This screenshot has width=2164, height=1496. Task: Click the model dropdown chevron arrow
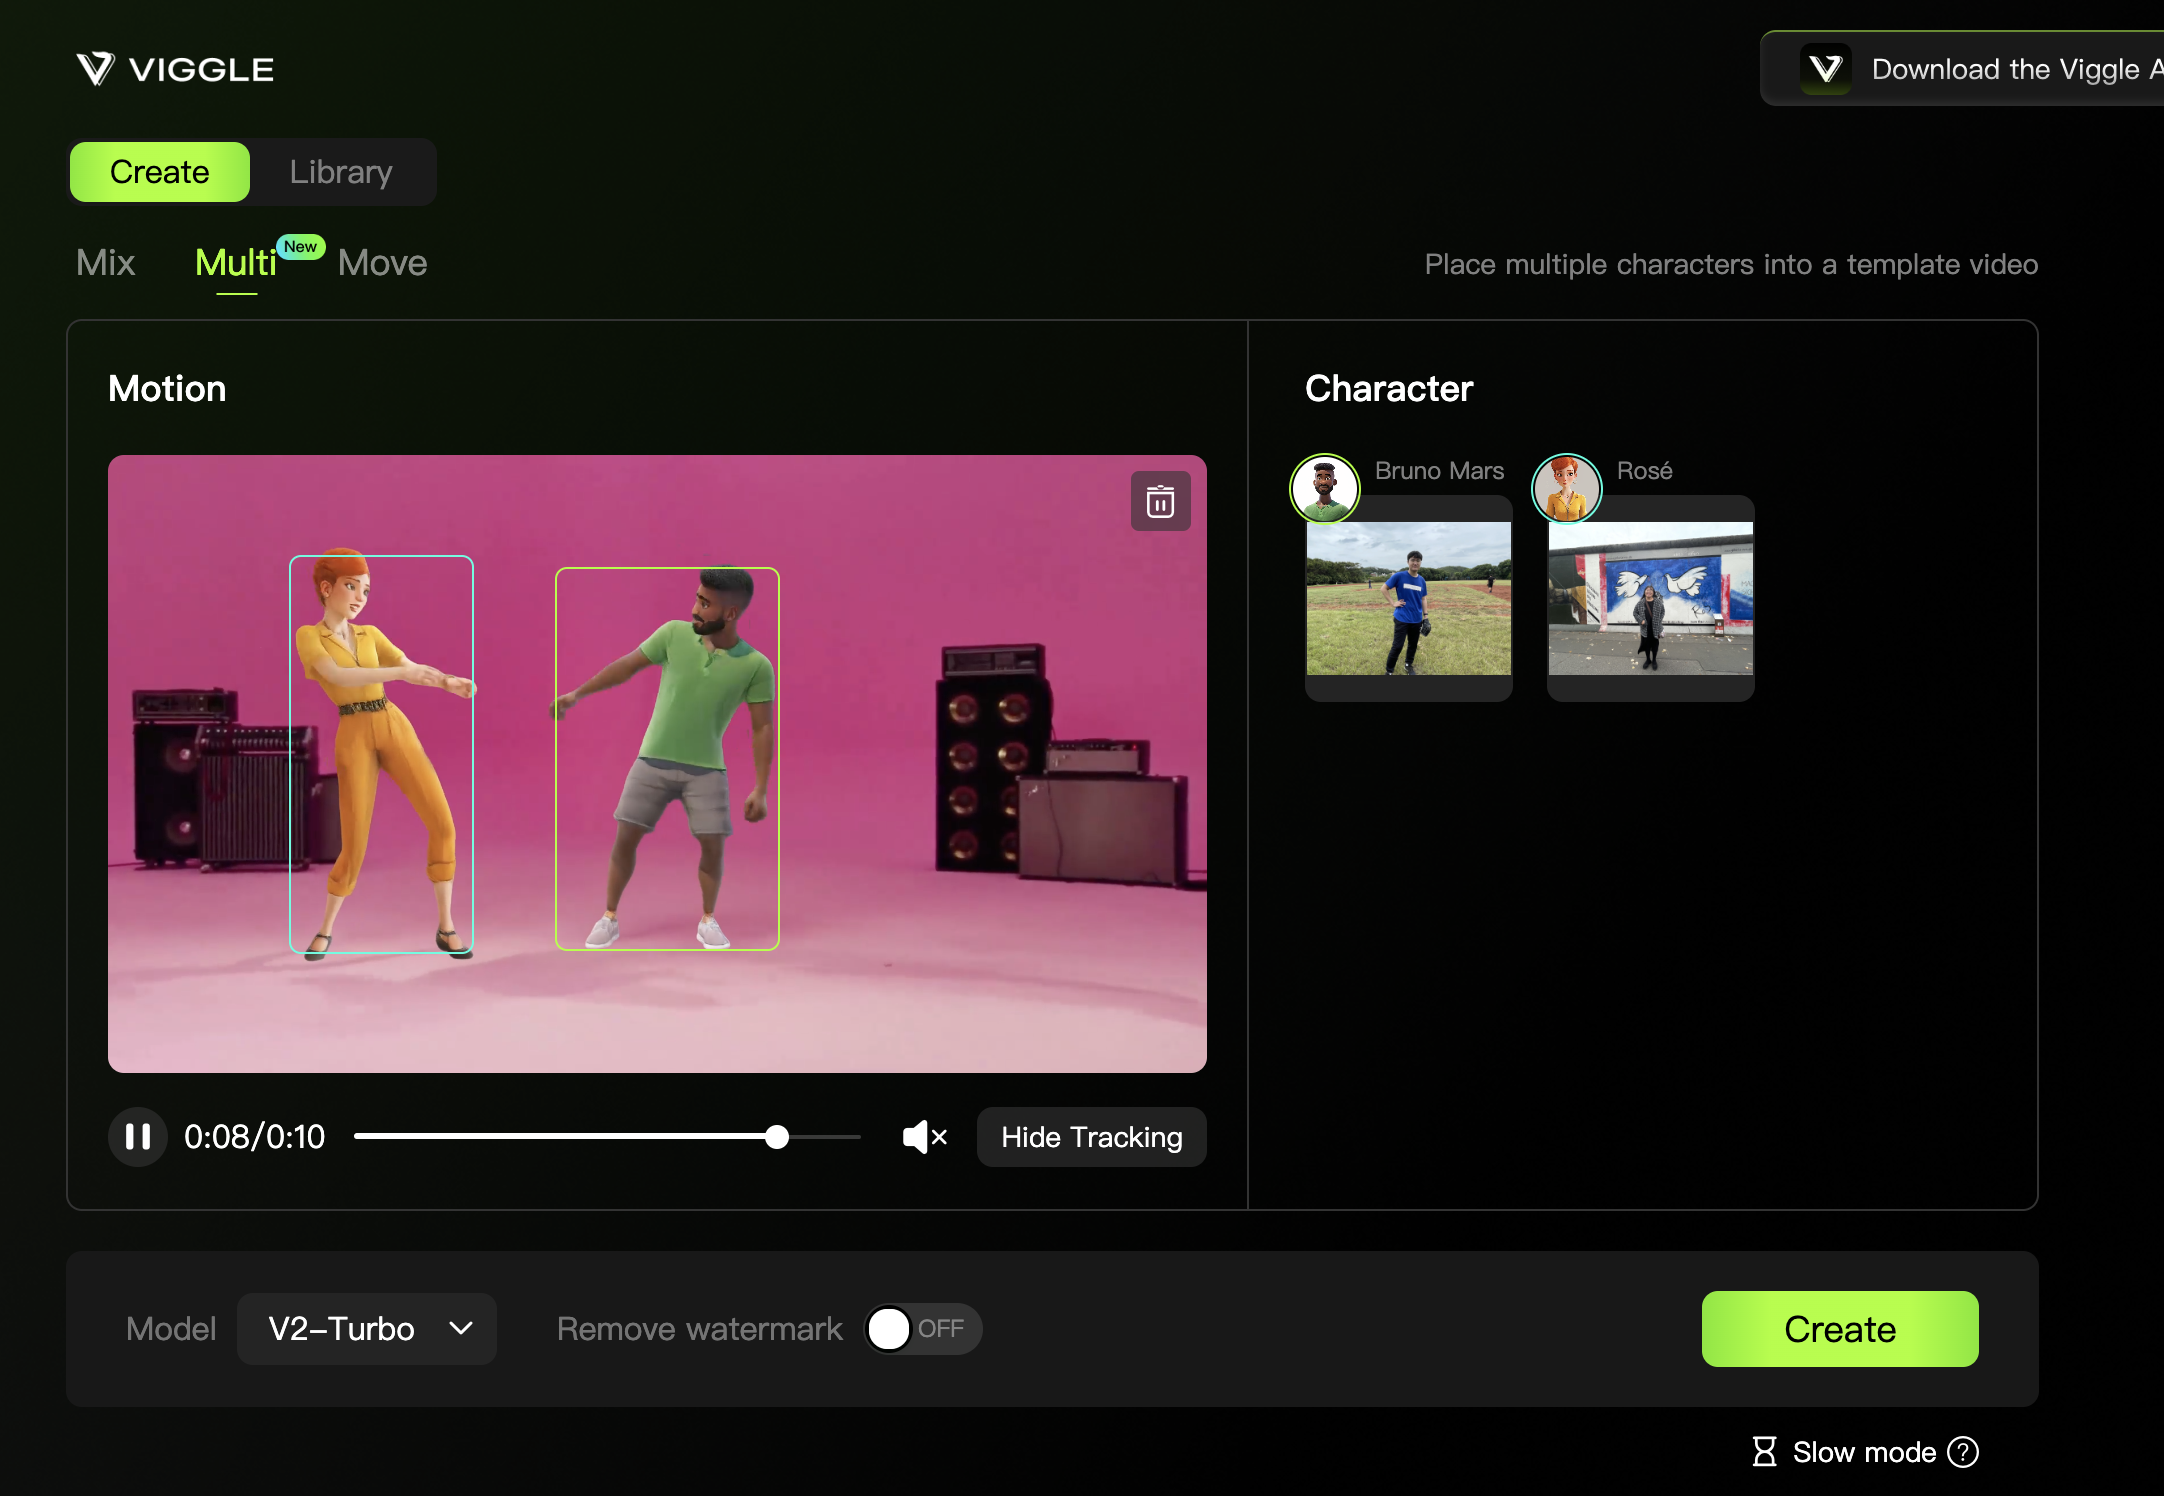click(x=461, y=1329)
